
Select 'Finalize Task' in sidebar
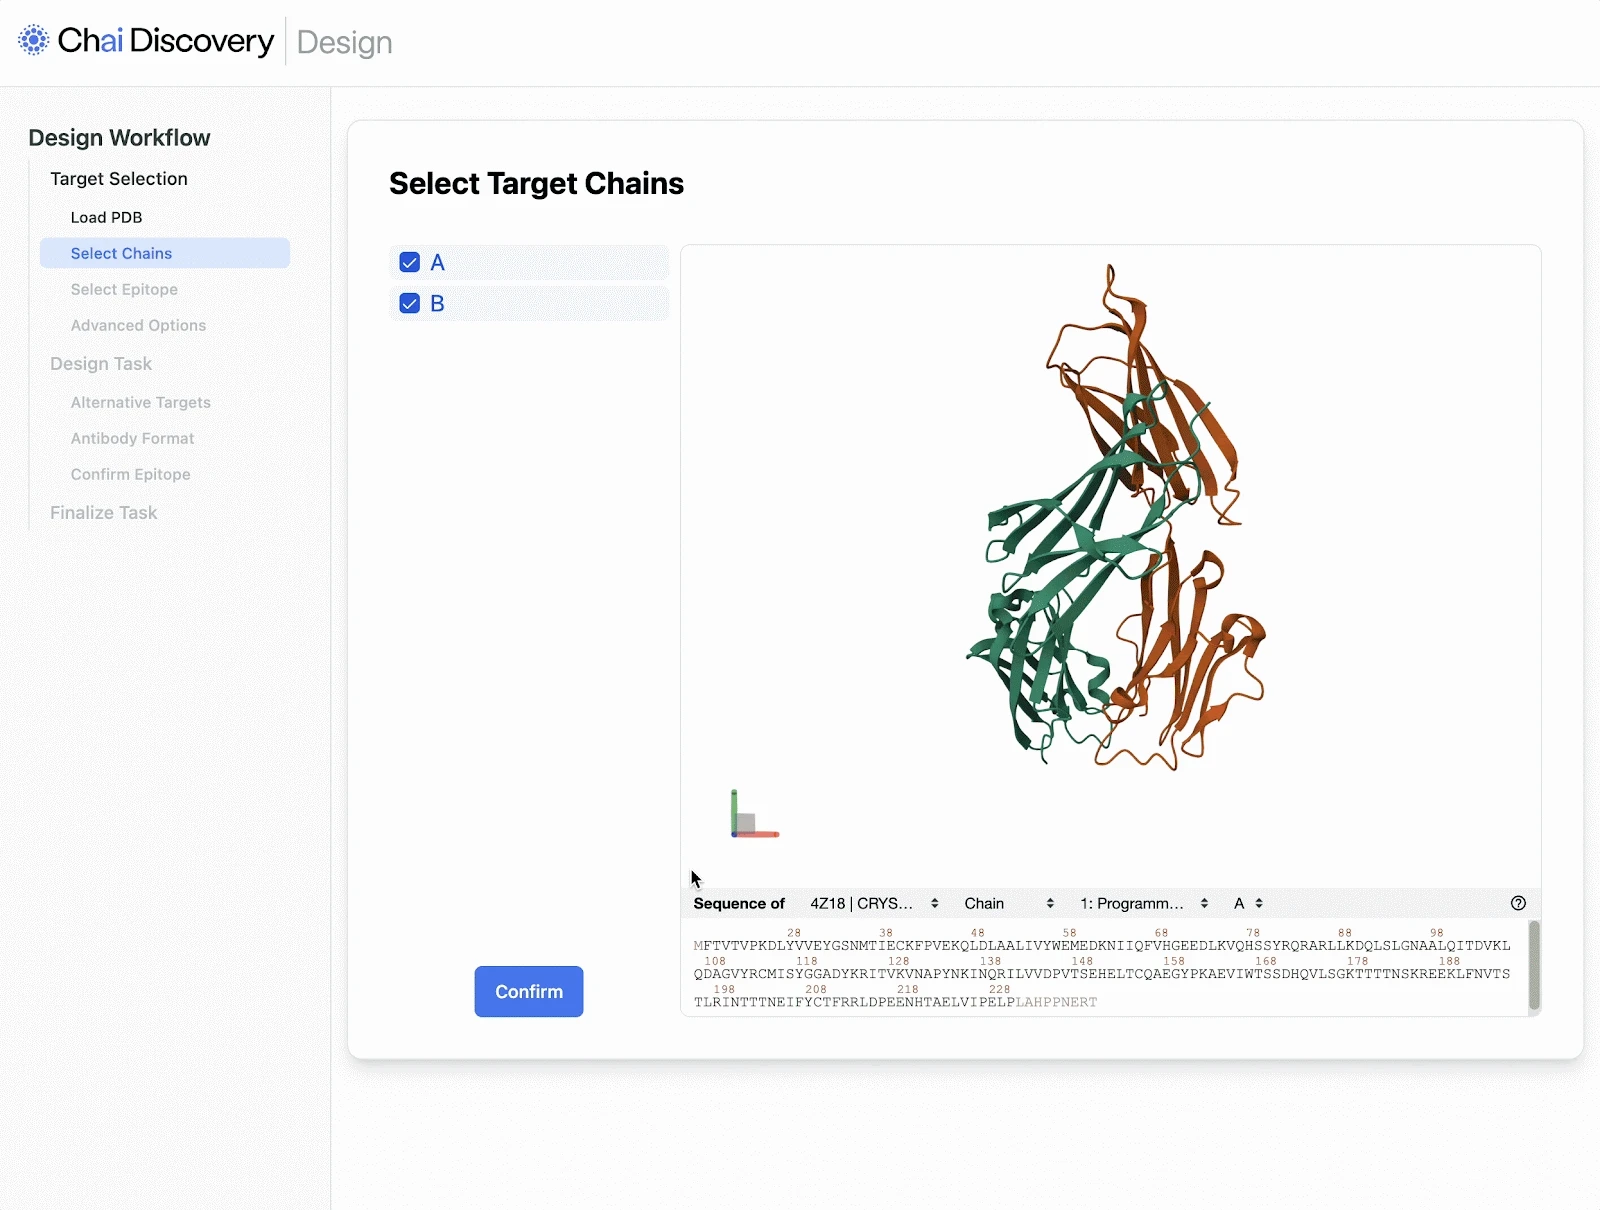tap(103, 512)
